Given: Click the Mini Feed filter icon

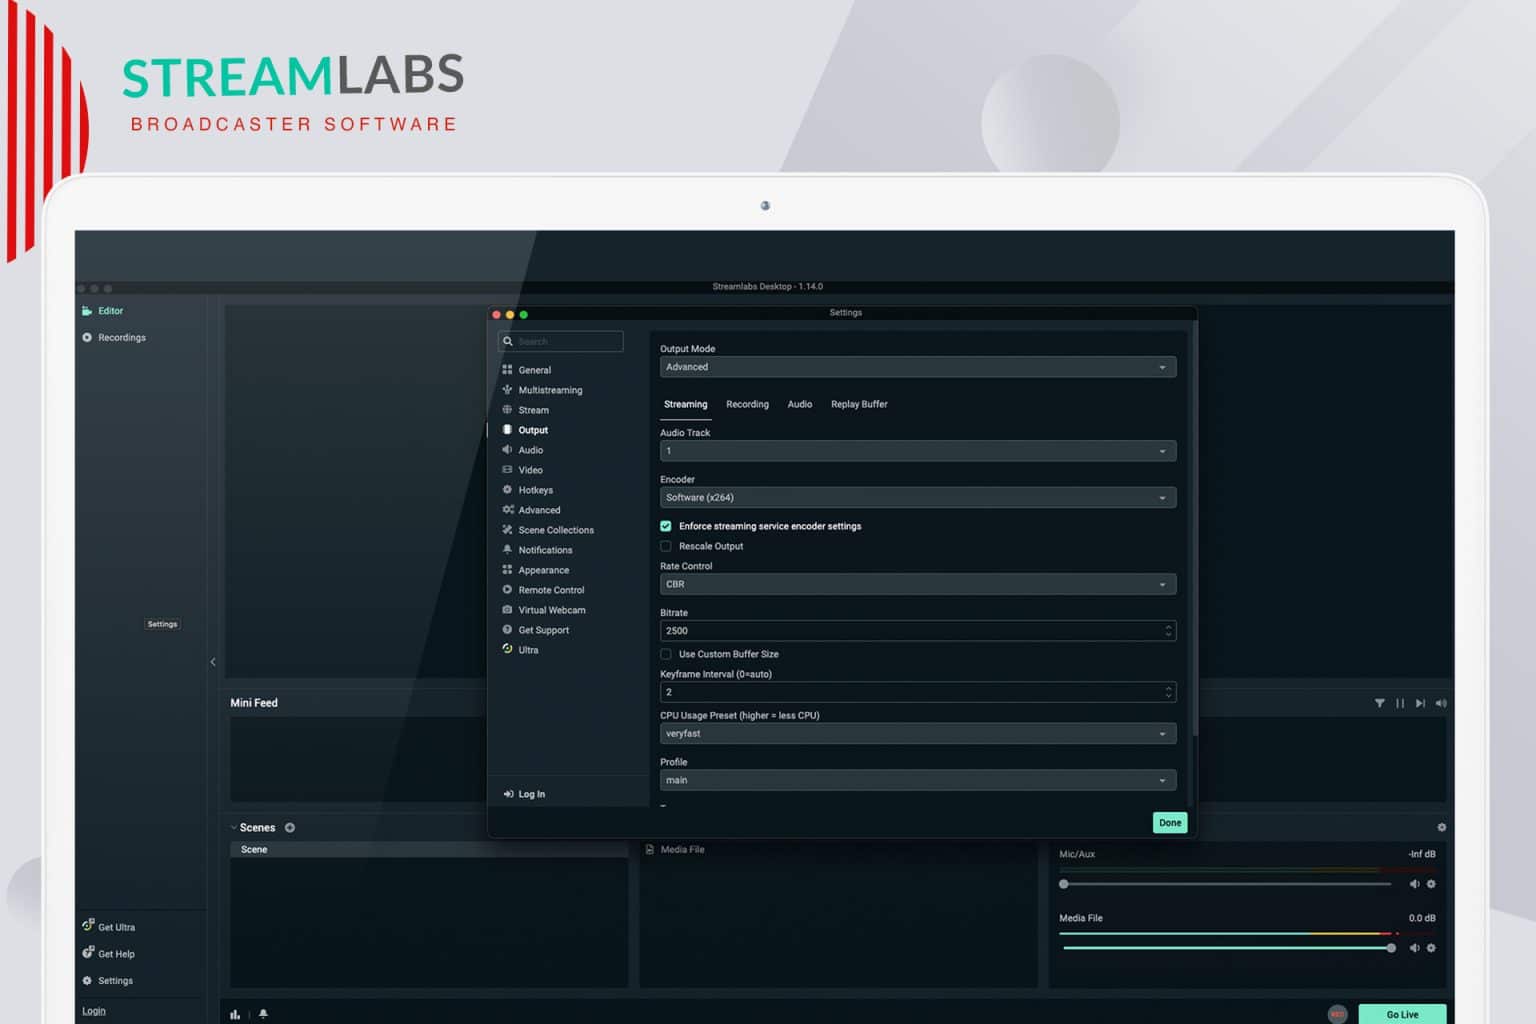Looking at the screenshot, I should click(x=1380, y=703).
